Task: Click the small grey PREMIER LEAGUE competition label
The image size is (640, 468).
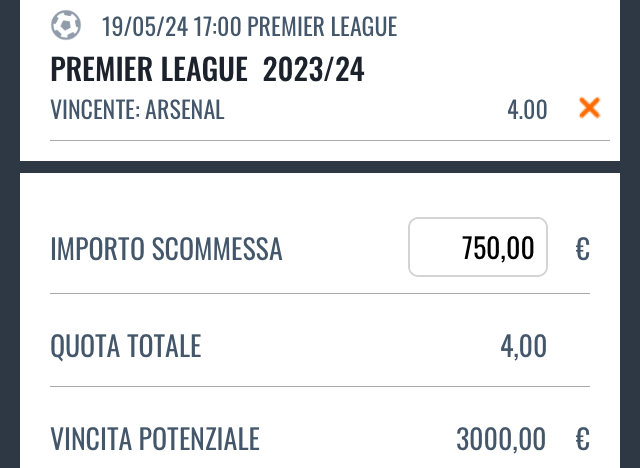Action: [x=322, y=27]
